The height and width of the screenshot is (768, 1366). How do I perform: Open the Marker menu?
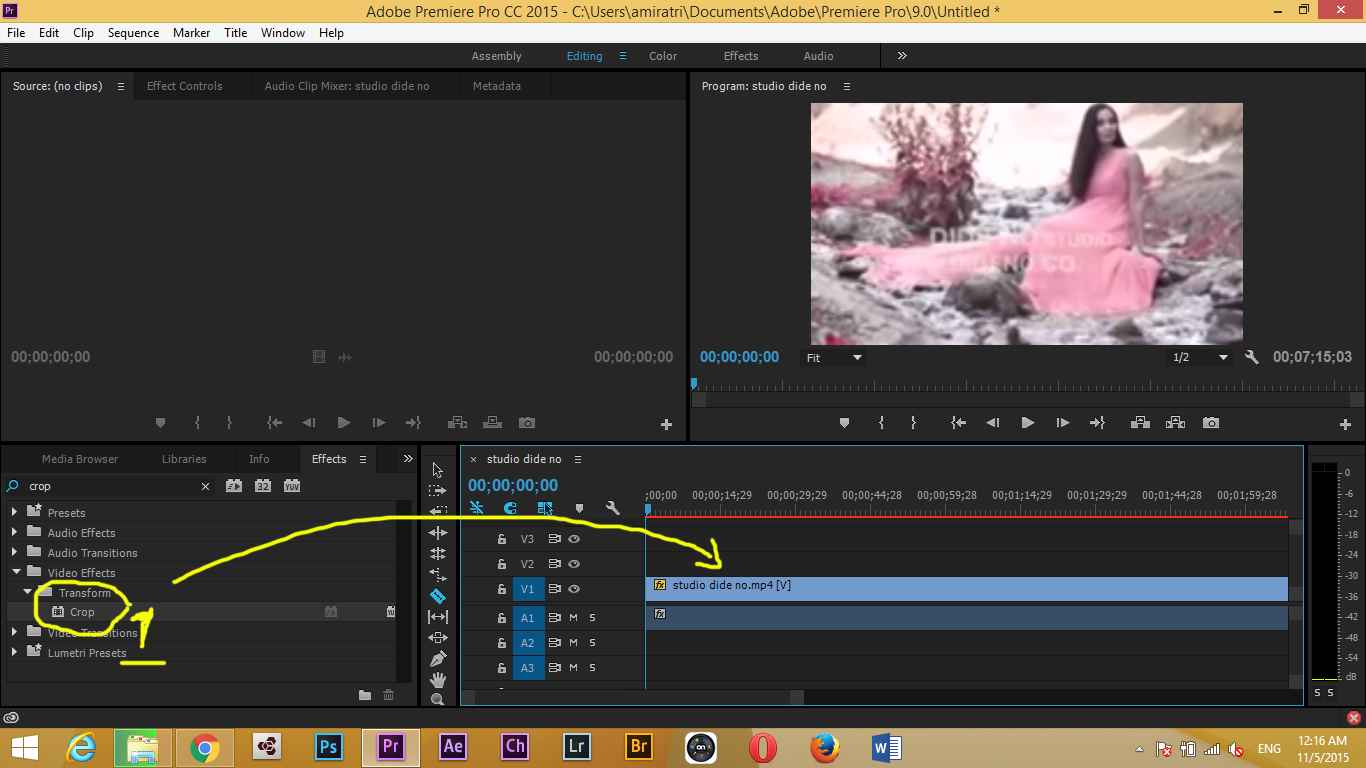[x=191, y=32]
